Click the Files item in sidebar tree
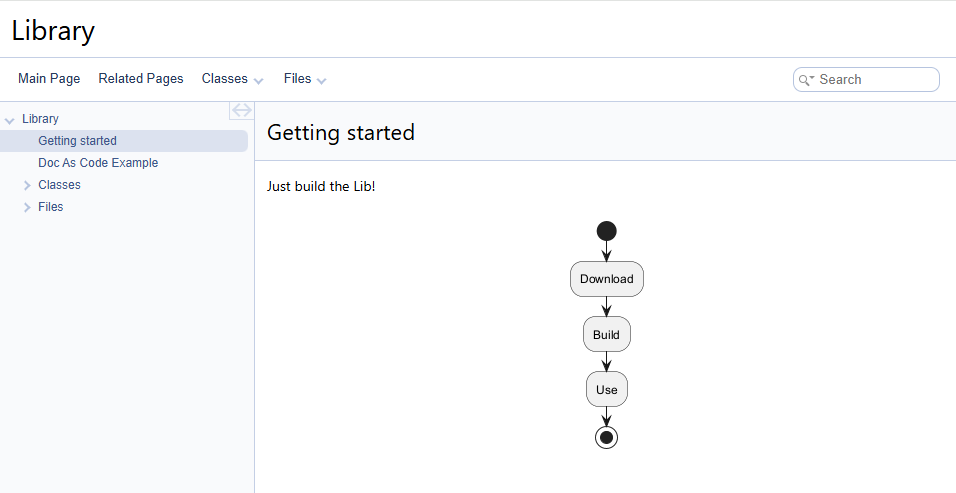 point(50,207)
